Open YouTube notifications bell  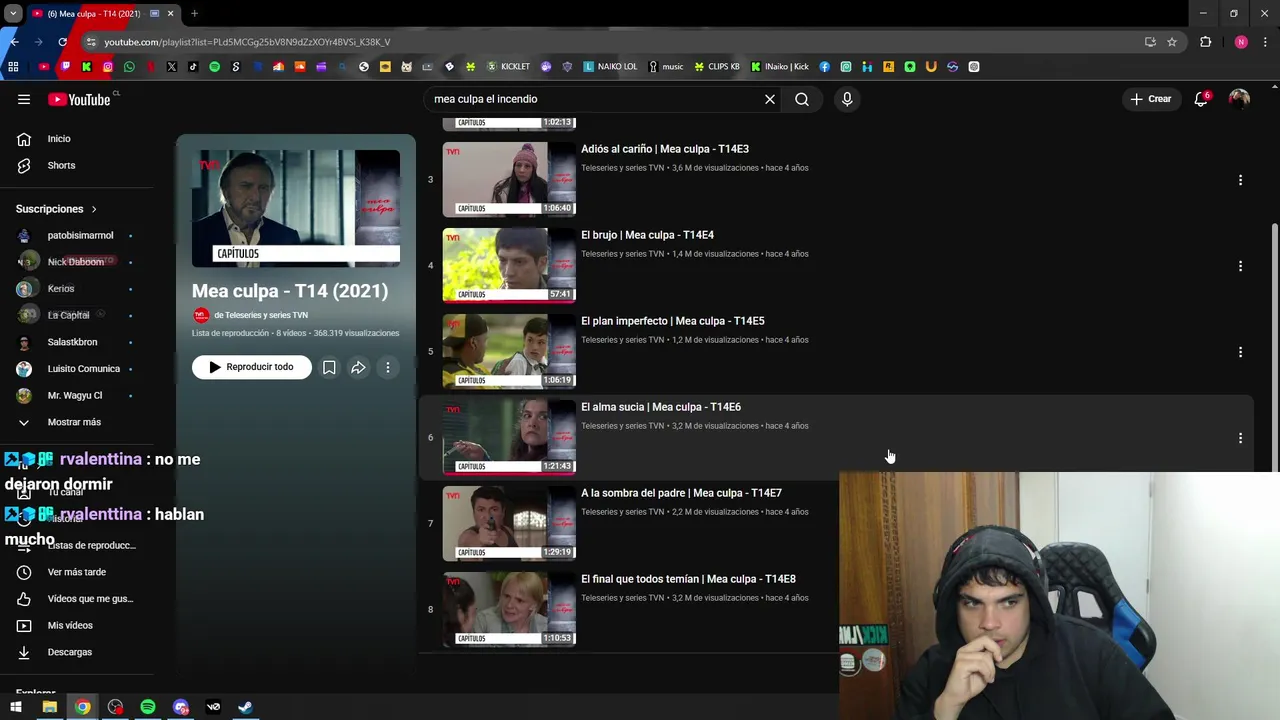click(1201, 99)
